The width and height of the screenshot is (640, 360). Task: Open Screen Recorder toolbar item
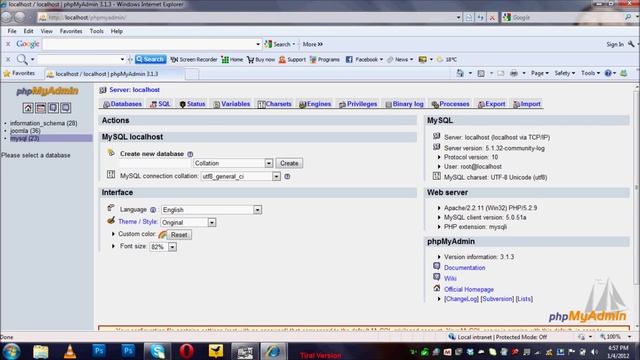(193, 60)
